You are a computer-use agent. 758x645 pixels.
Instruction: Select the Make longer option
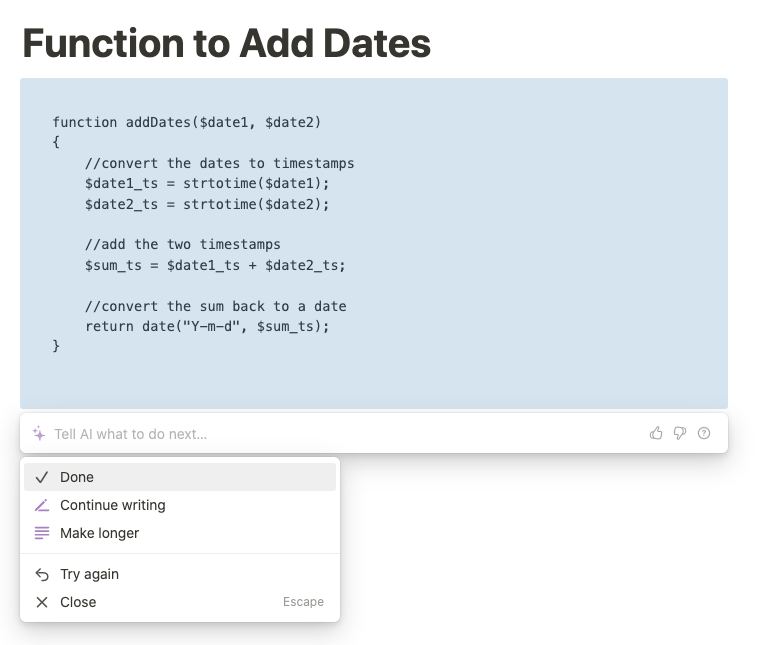coord(180,533)
